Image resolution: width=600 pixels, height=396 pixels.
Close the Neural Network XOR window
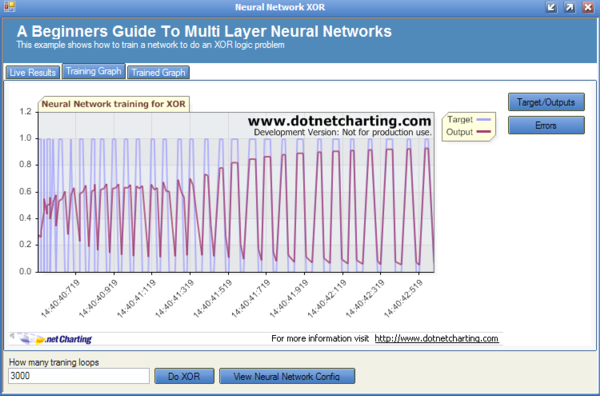tap(588, 7)
